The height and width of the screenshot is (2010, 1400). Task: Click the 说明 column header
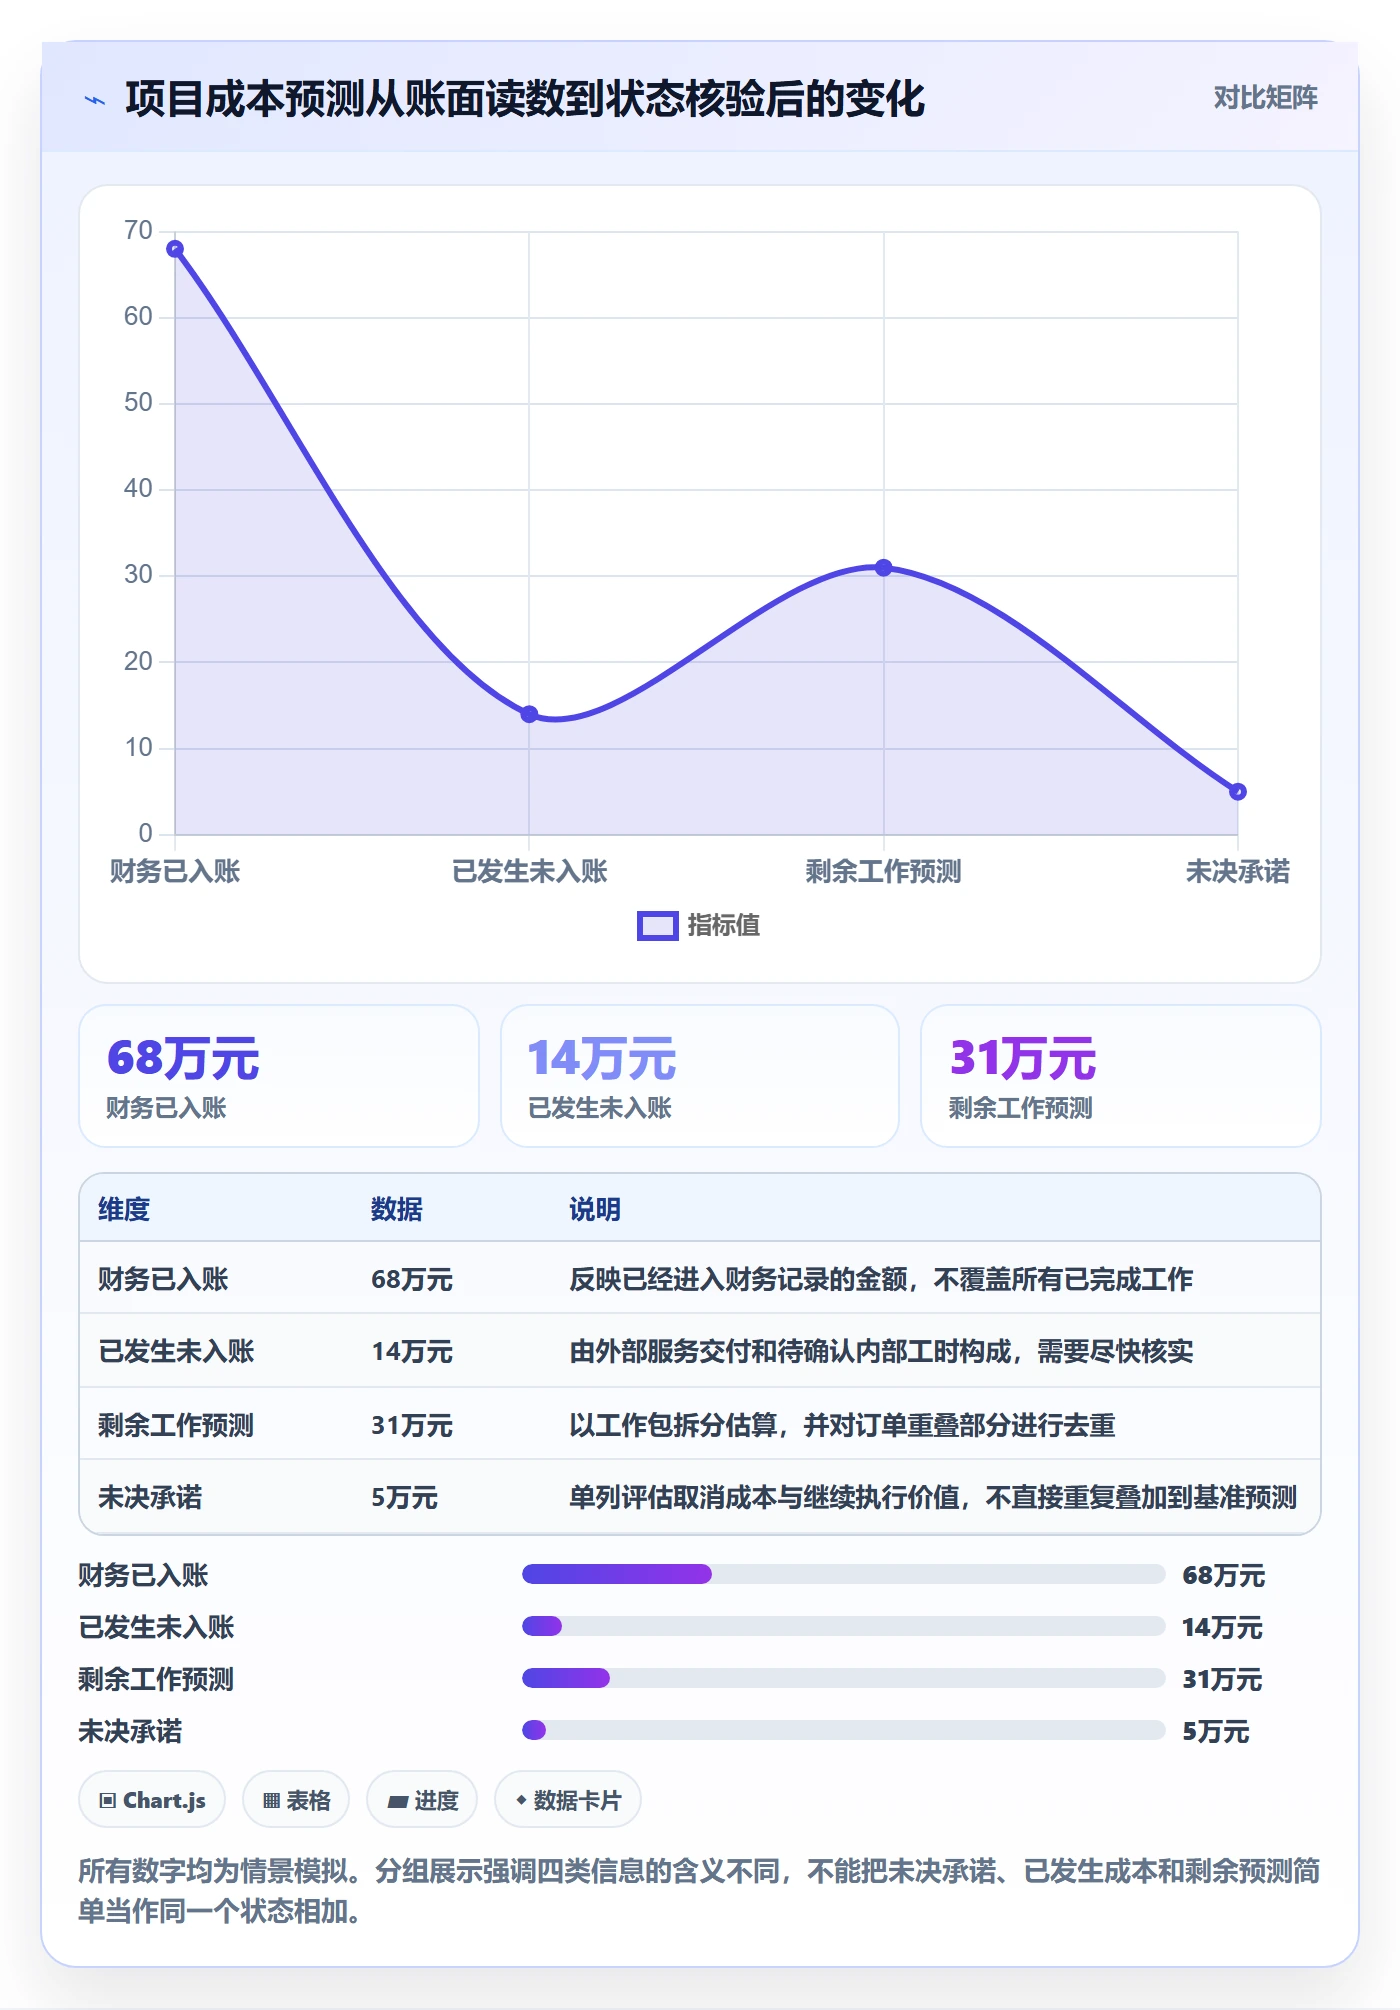595,1209
